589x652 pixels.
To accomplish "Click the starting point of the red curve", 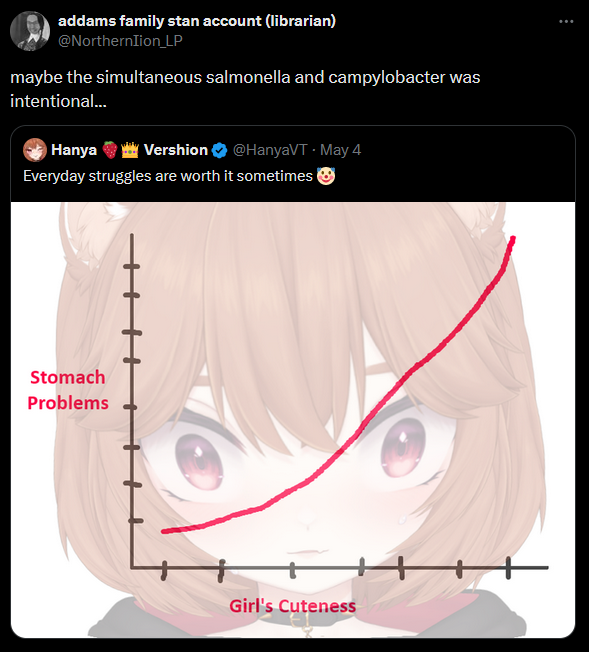I will [164, 531].
